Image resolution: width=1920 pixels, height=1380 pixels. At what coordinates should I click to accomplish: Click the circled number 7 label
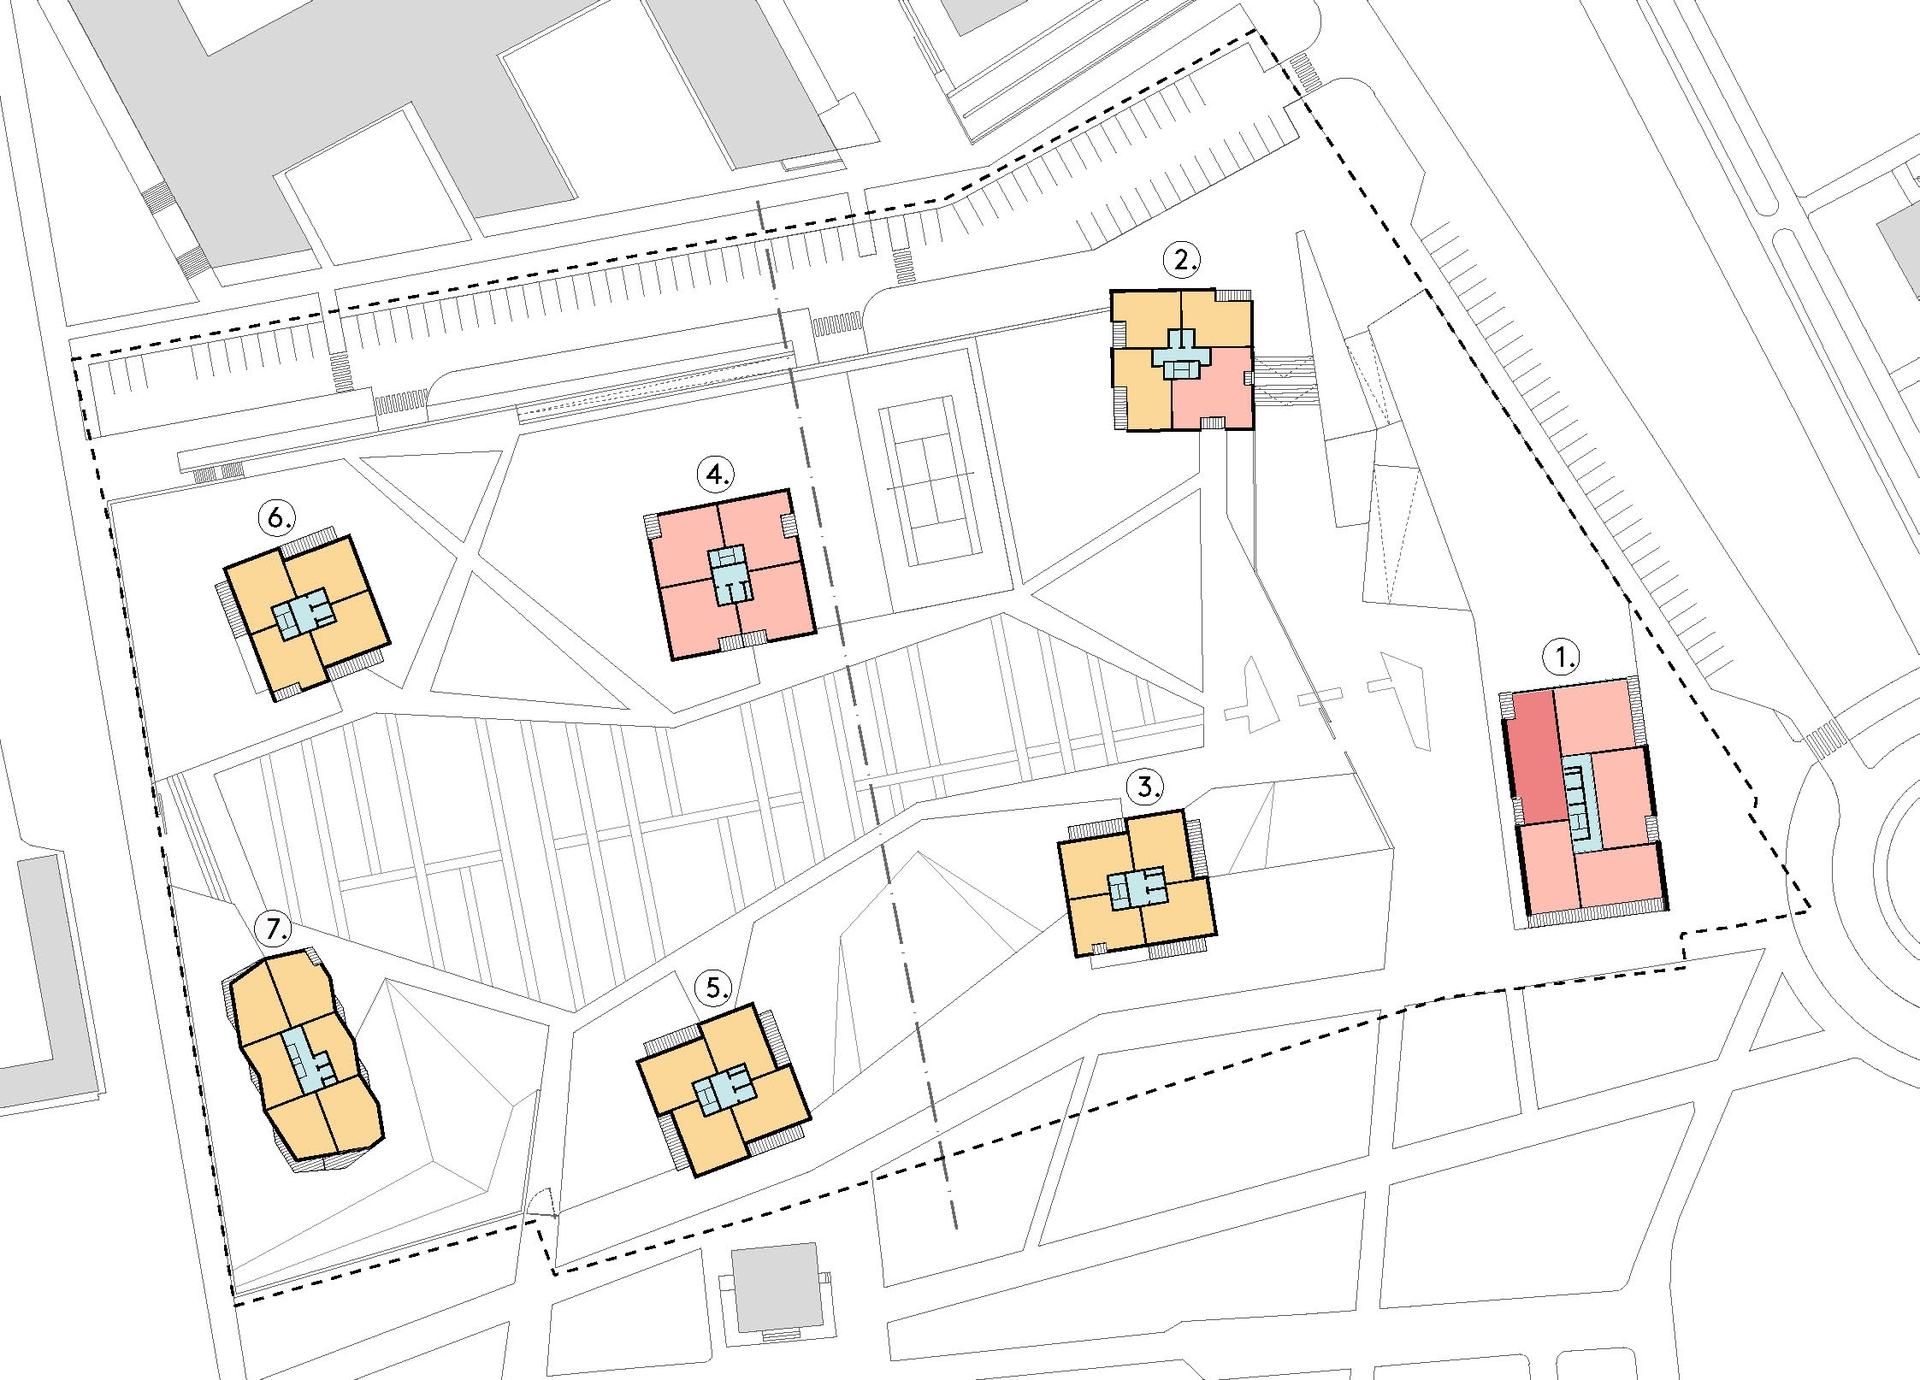[273, 930]
